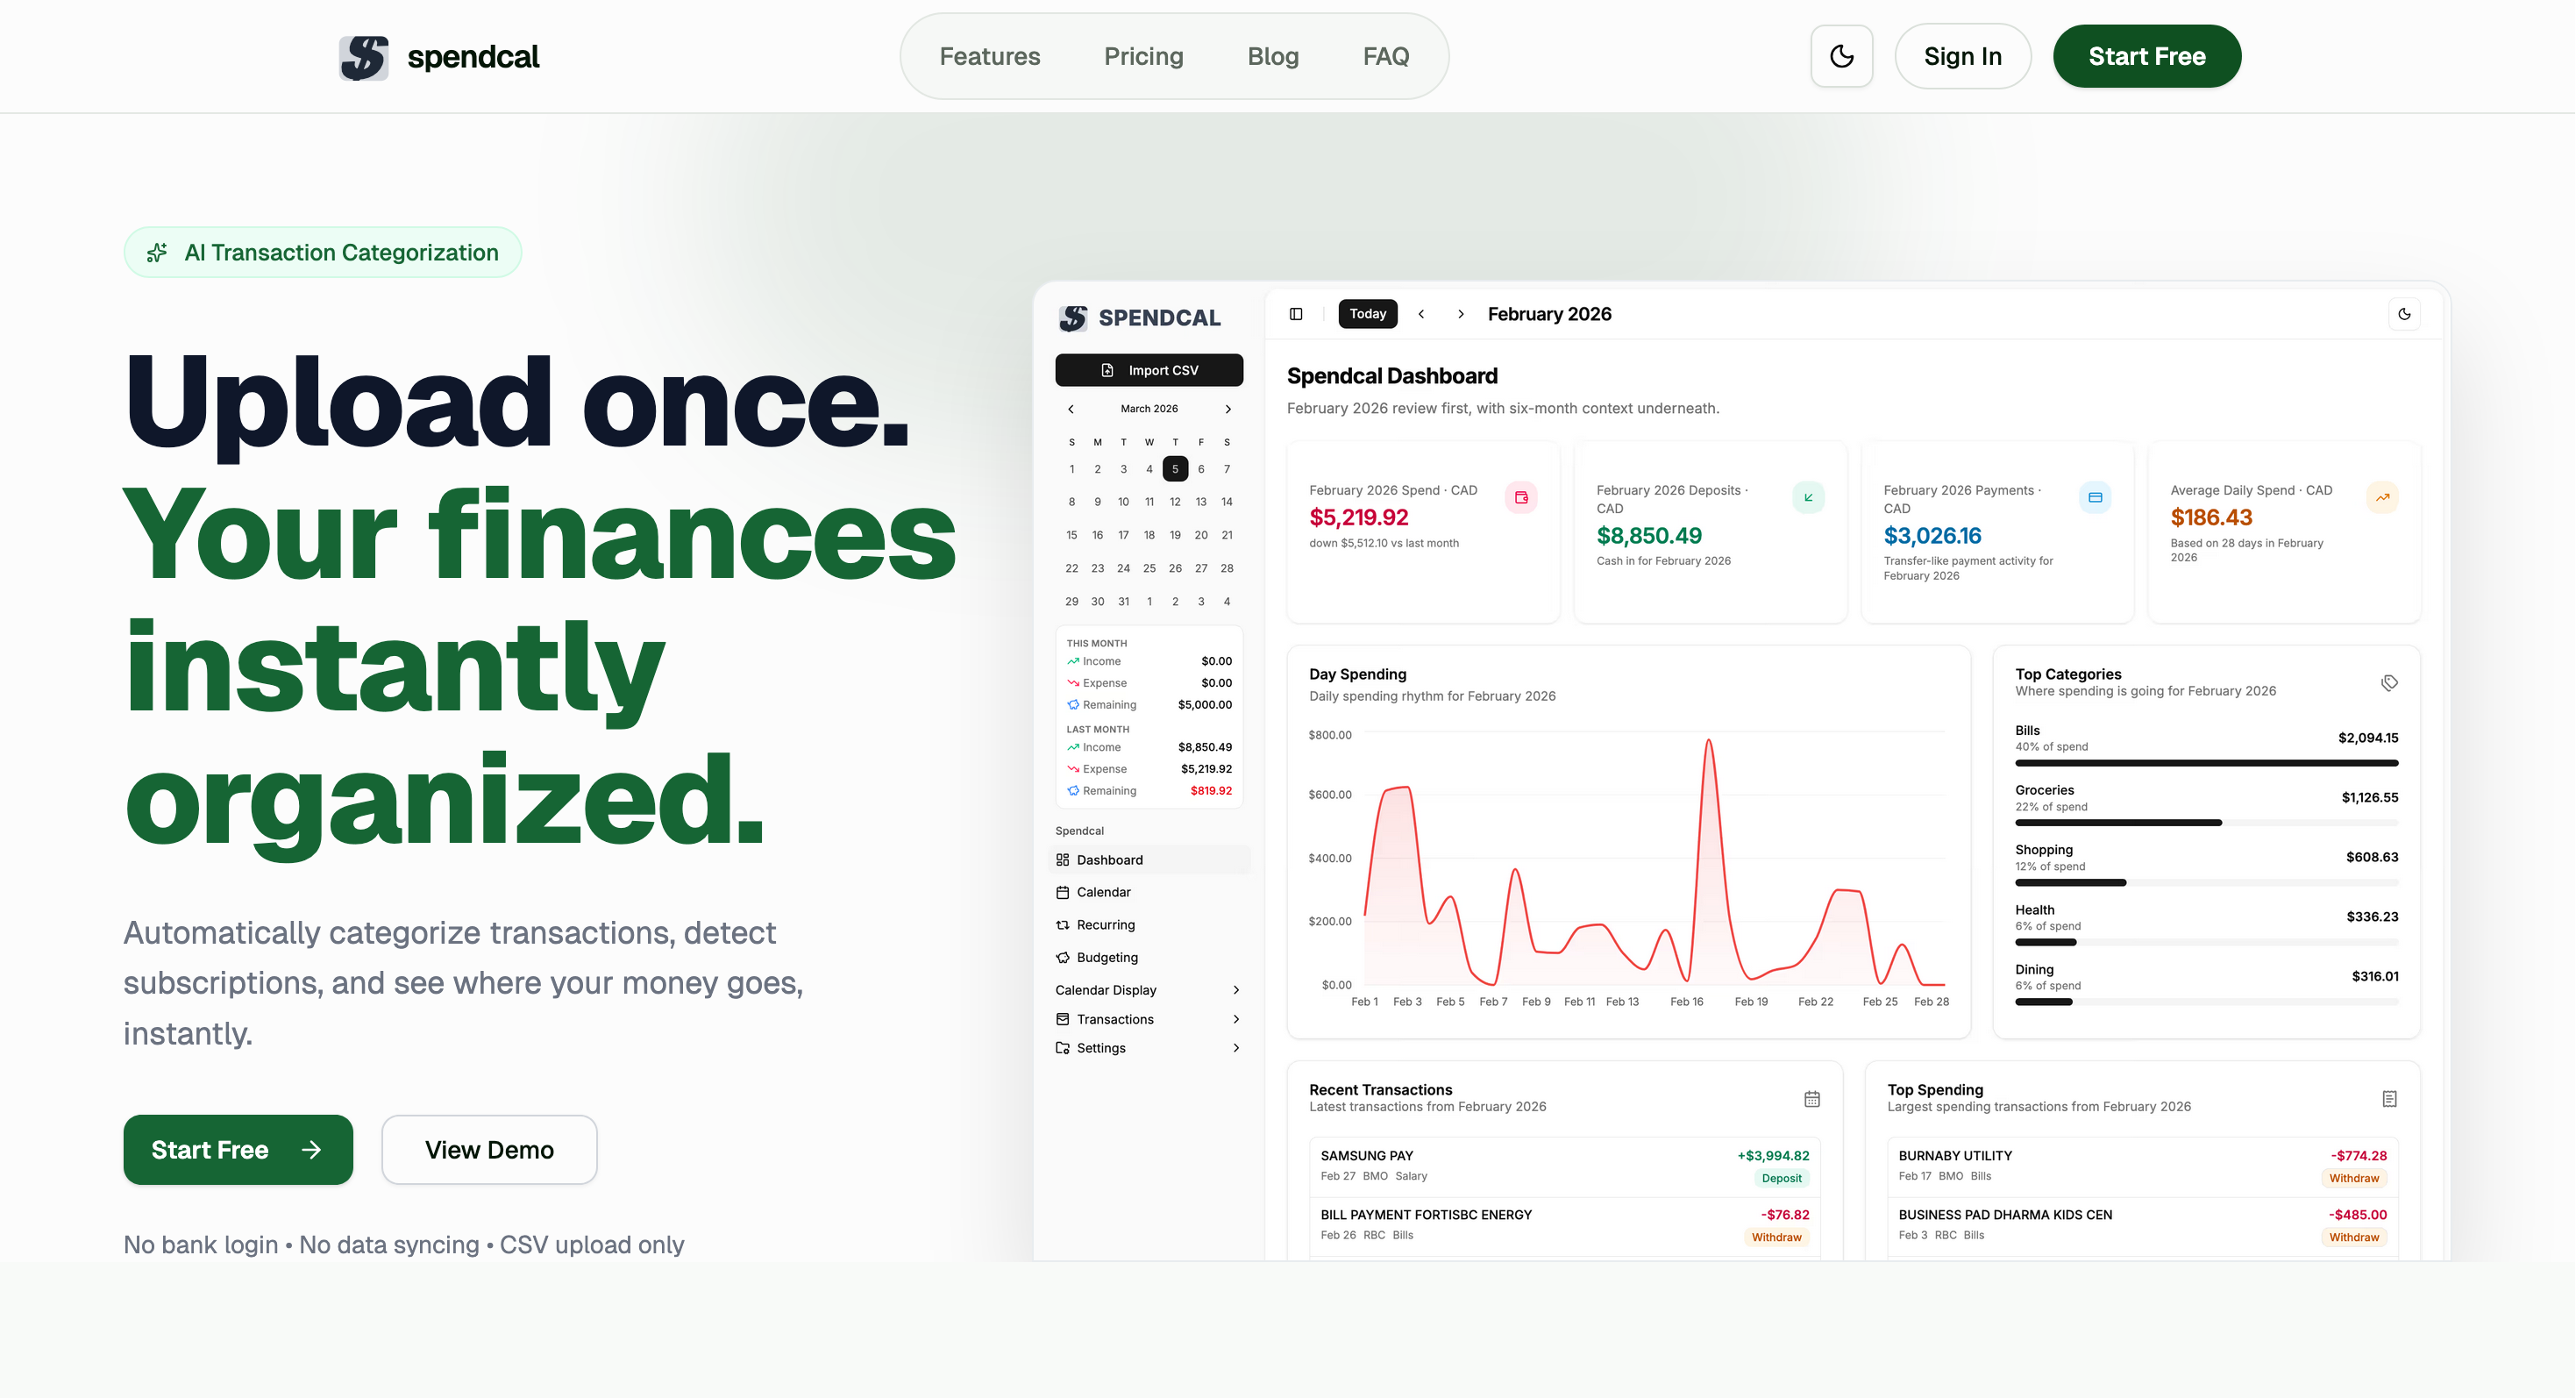Viewport: 2576px width, 1398px height.
Task: Select Calendar in the sidebar
Action: coord(1148,892)
